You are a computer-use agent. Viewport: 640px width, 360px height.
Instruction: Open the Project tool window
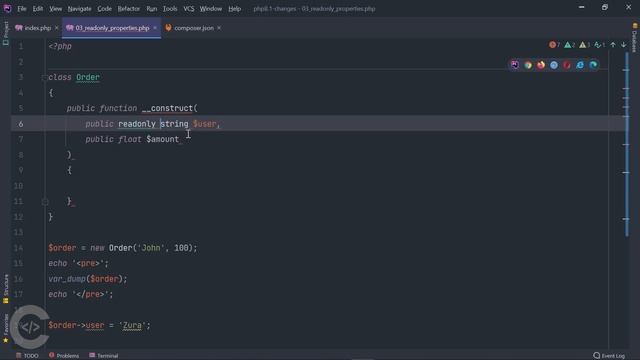(6, 33)
